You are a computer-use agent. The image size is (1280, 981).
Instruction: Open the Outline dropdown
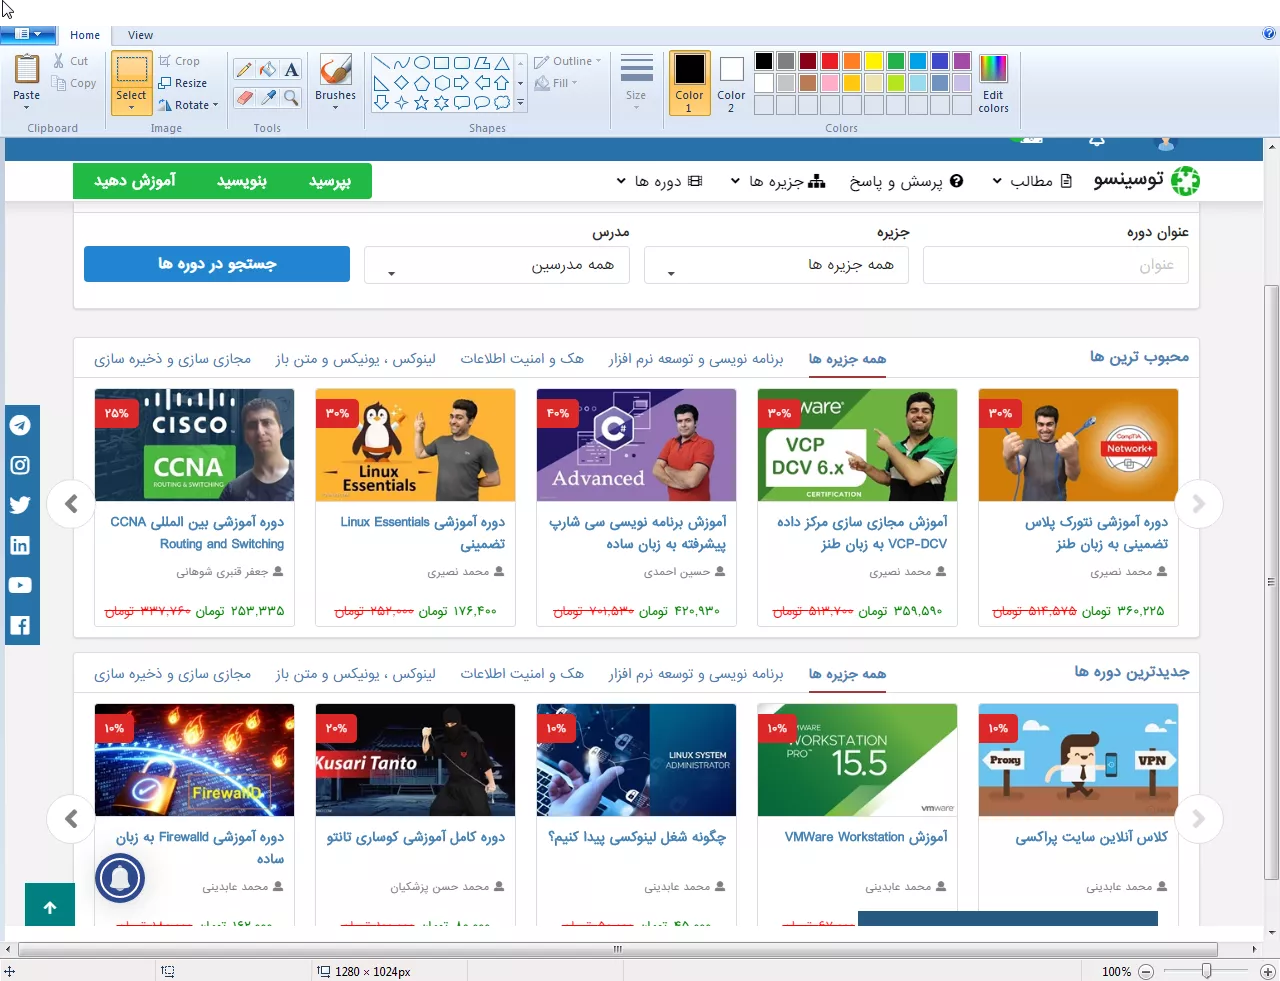click(x=568, y=61)
